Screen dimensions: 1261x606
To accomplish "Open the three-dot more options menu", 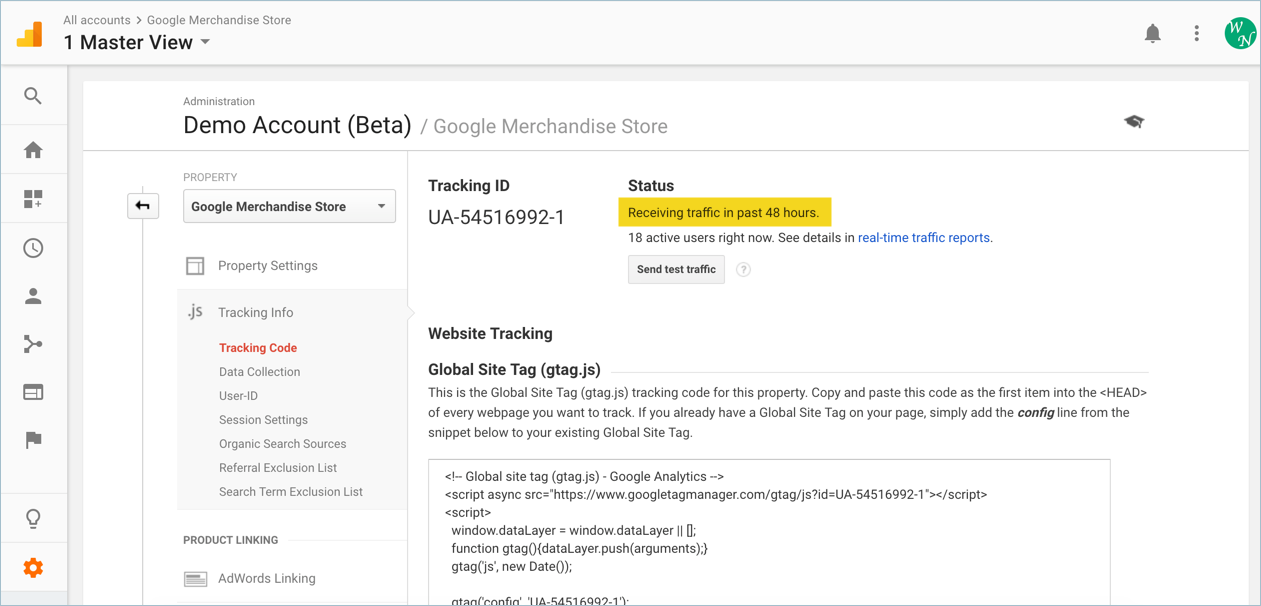I will [x=1196, y=34].
